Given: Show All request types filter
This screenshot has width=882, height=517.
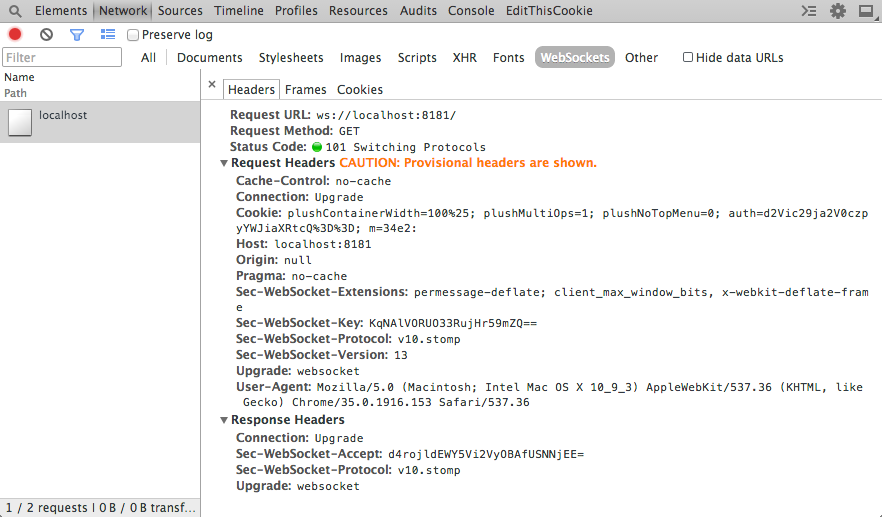Looking at the screenshot, I should coord(148,58).
